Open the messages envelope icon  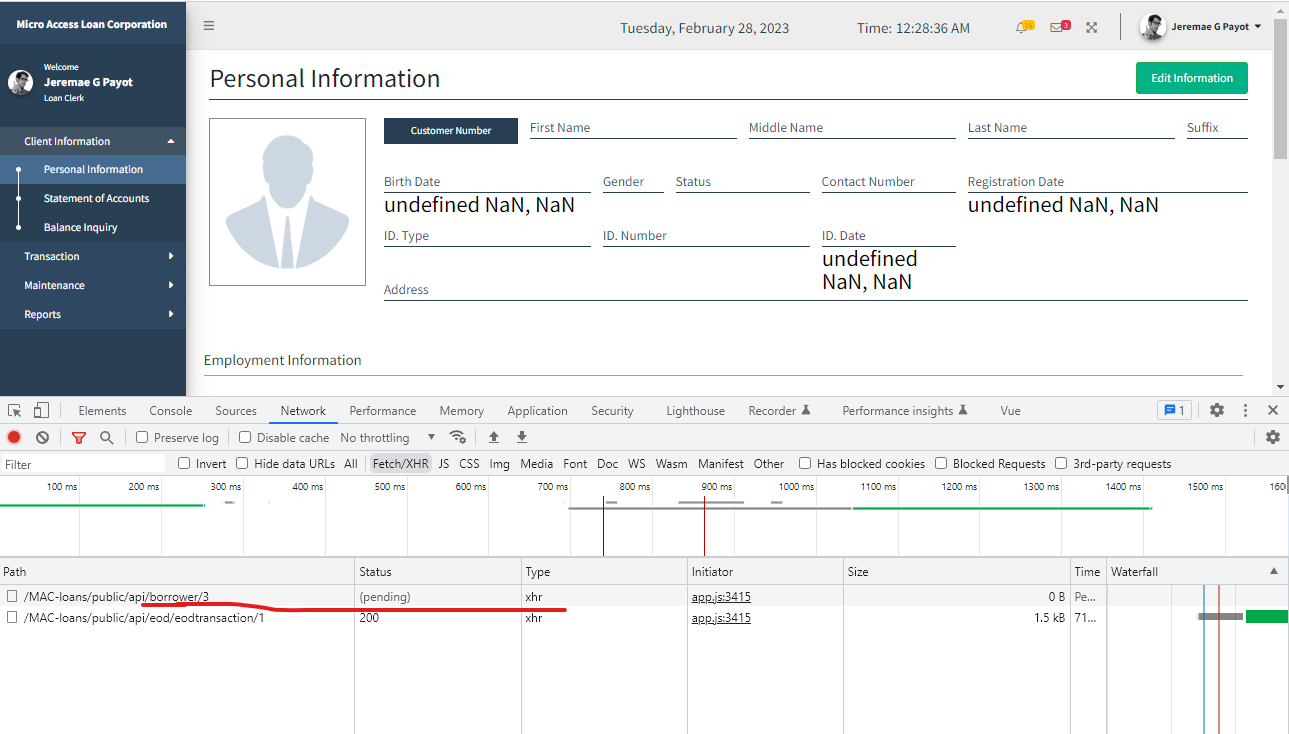click(x=1057, y=27)
